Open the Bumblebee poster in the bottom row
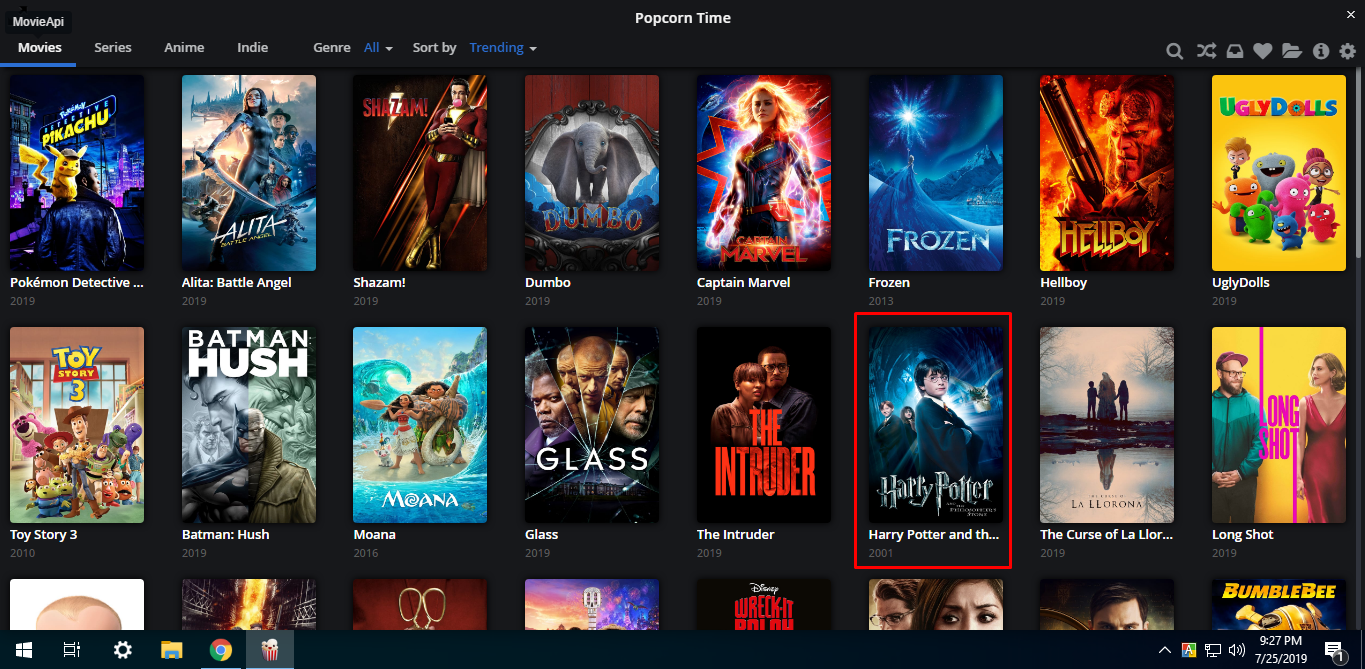This screenshot has width=1365, height=669. (1279, 604)
